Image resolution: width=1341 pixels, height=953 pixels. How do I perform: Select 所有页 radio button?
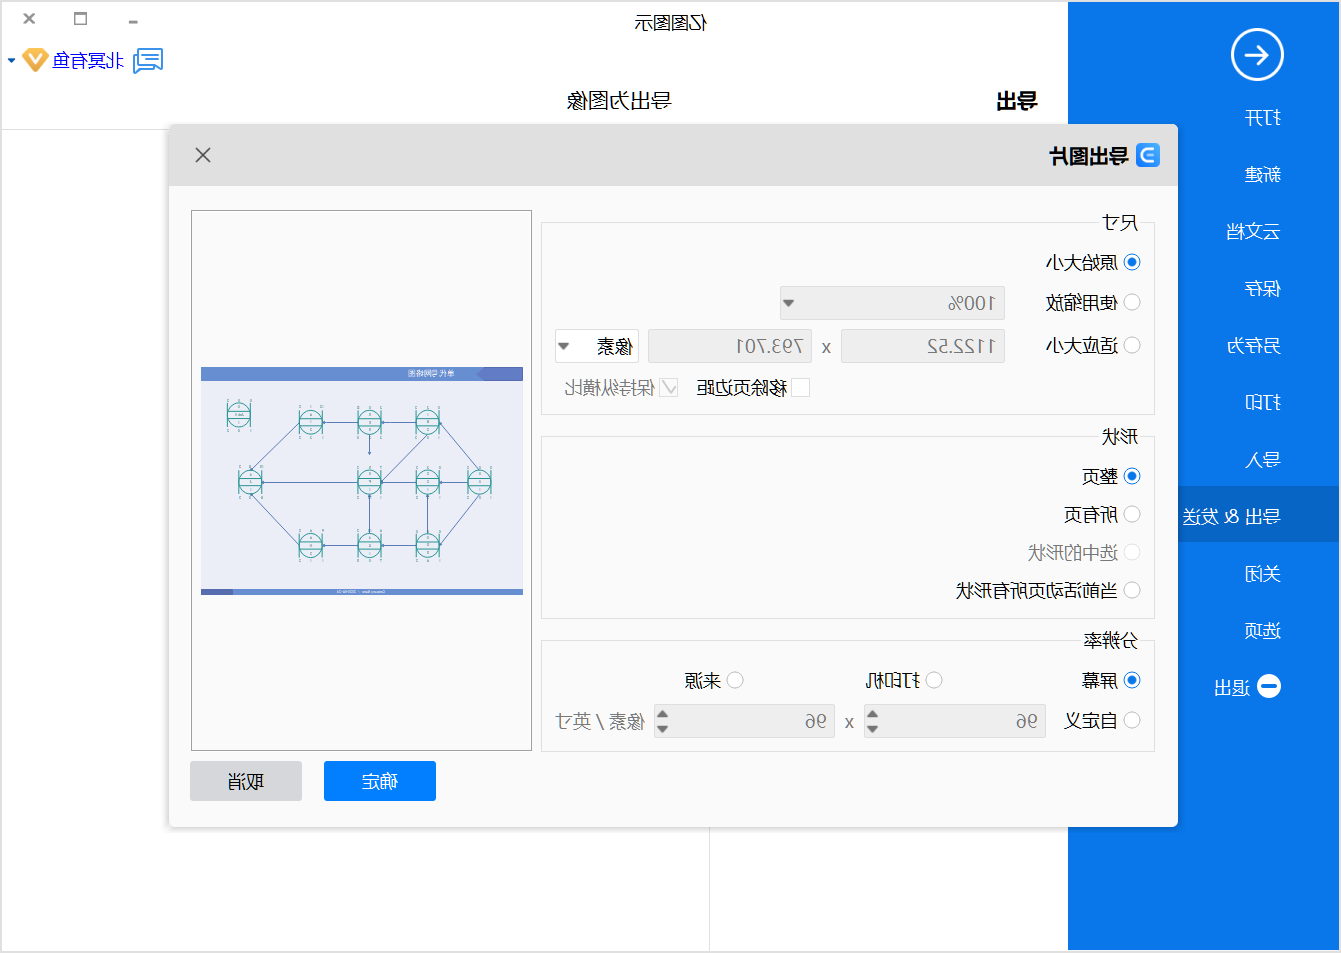tap(1132, 514)
